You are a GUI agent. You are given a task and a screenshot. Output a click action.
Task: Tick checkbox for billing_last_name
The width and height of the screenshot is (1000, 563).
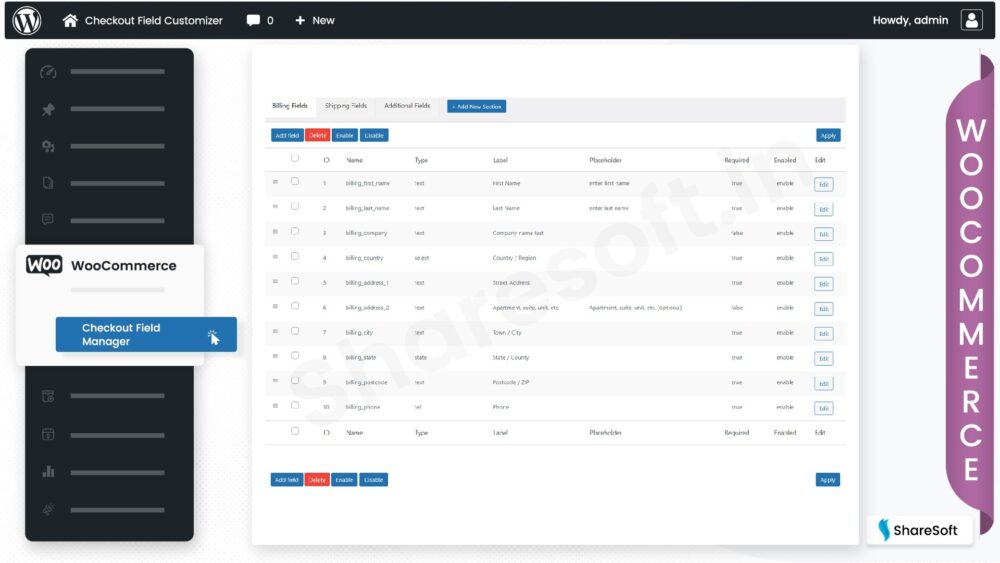295,207
